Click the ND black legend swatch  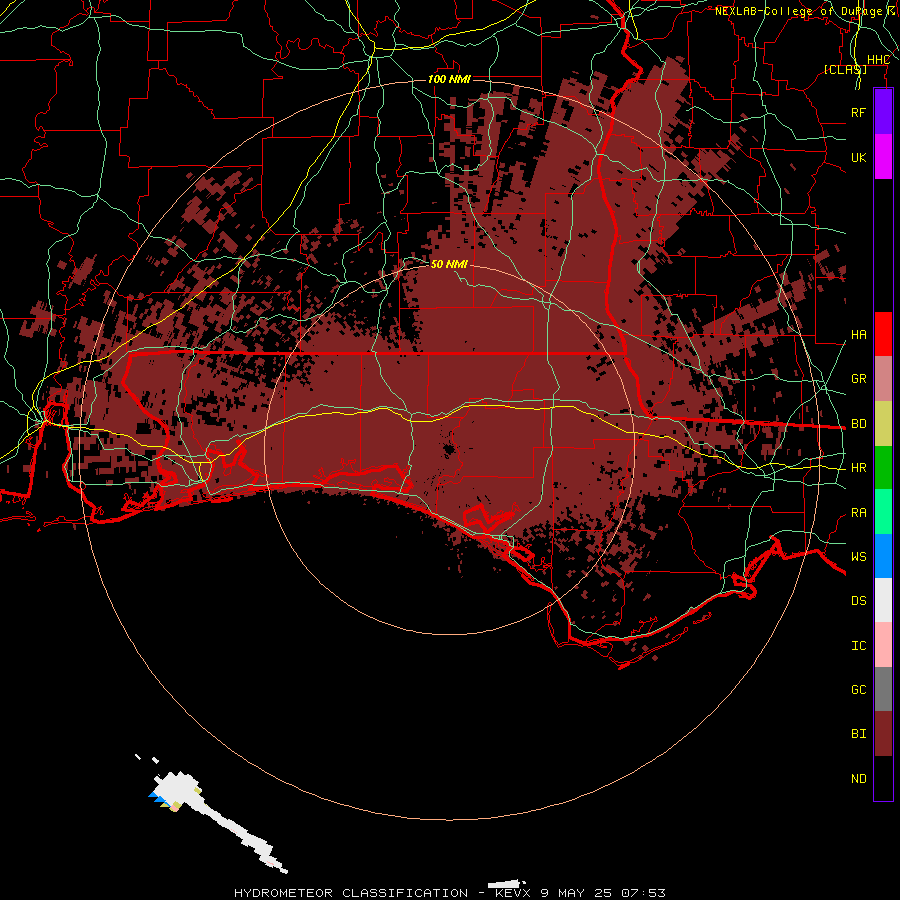[883, 778]
